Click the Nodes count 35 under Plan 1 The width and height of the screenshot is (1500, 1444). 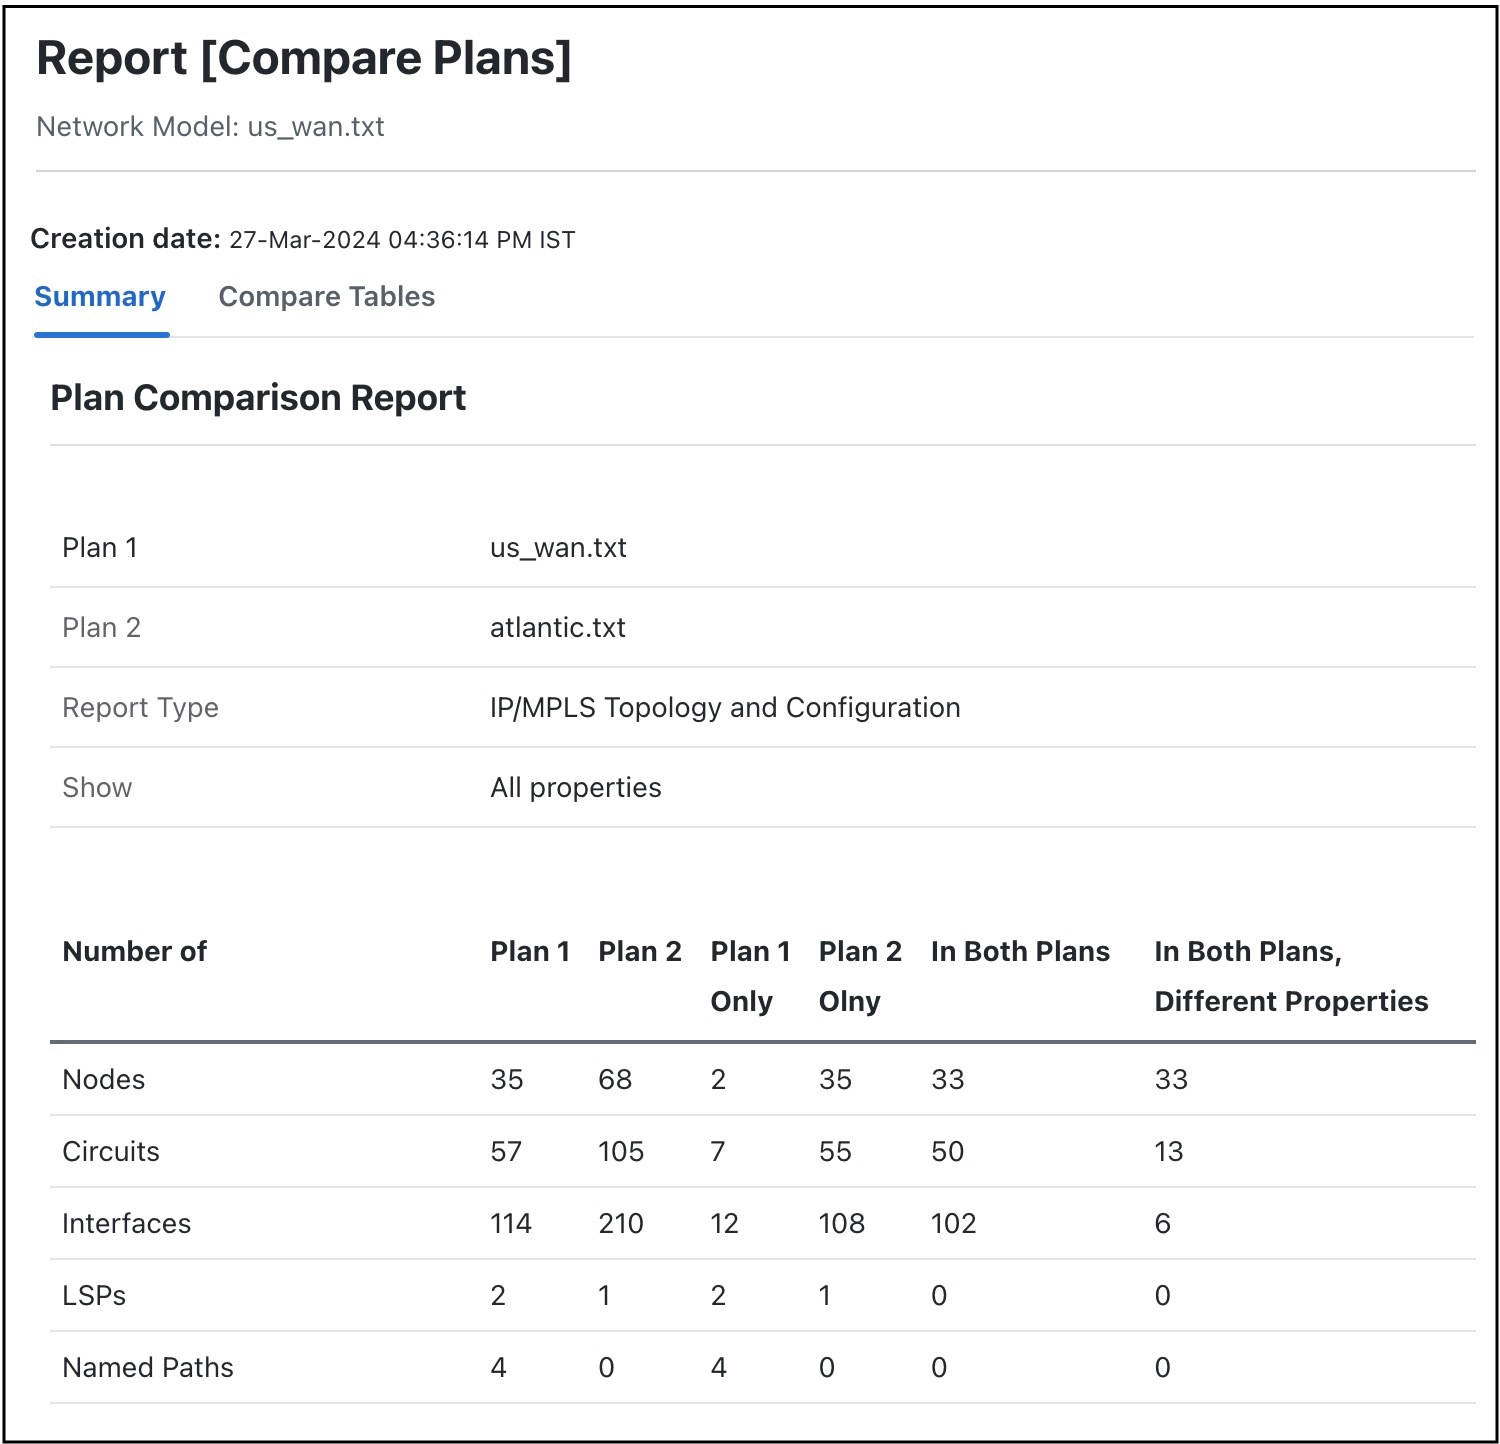coord(506,1079)
